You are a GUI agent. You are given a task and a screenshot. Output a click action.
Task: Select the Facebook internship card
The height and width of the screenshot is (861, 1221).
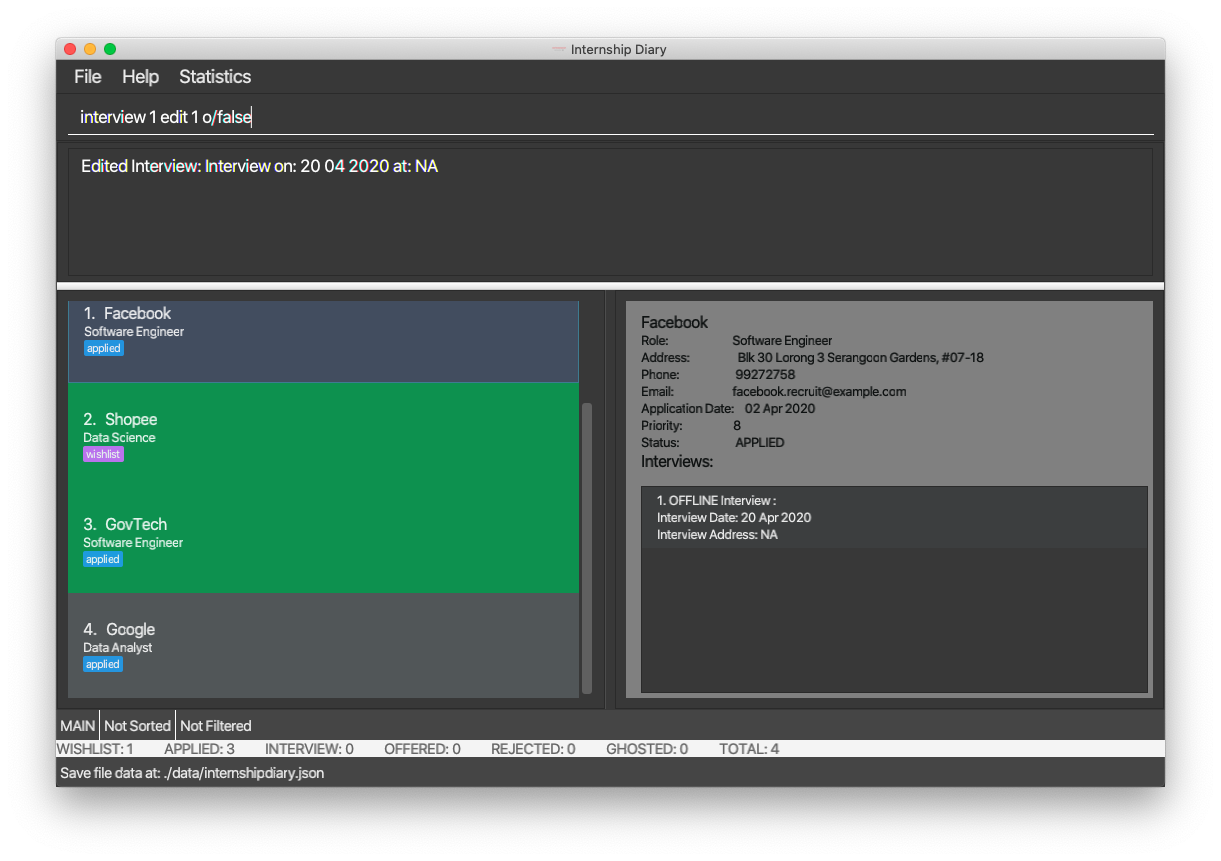click(x=323, y=342)
